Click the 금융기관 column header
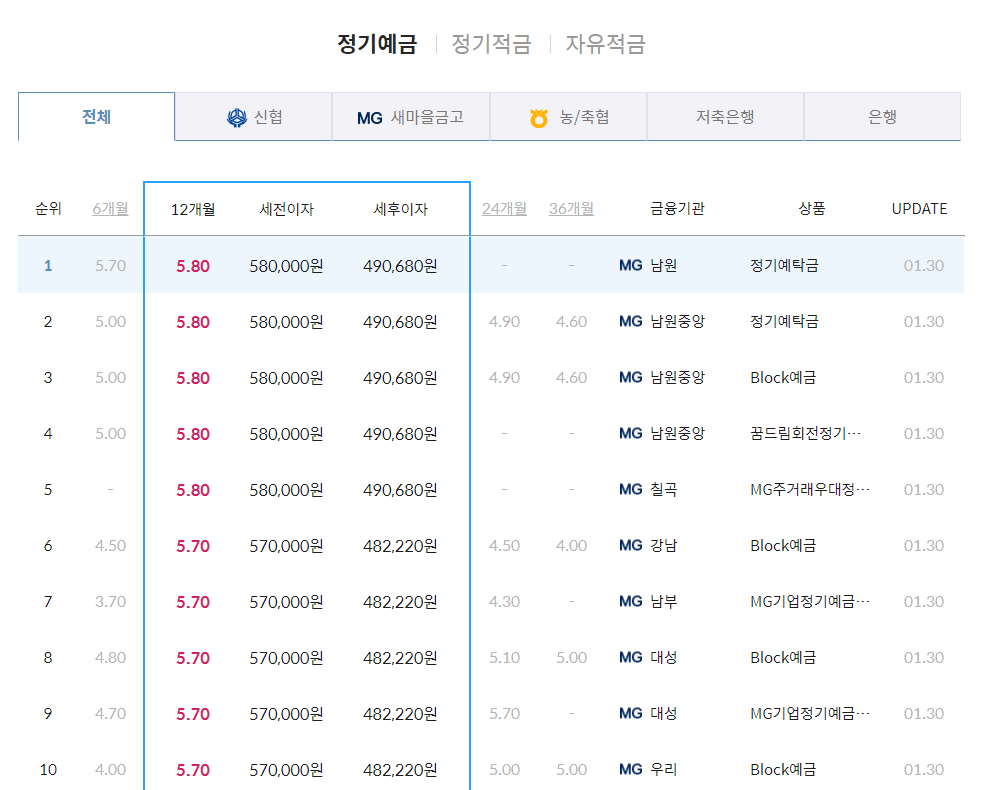Image resolution: width=989 pixels, height=790 pixels. tap(677, 208)
